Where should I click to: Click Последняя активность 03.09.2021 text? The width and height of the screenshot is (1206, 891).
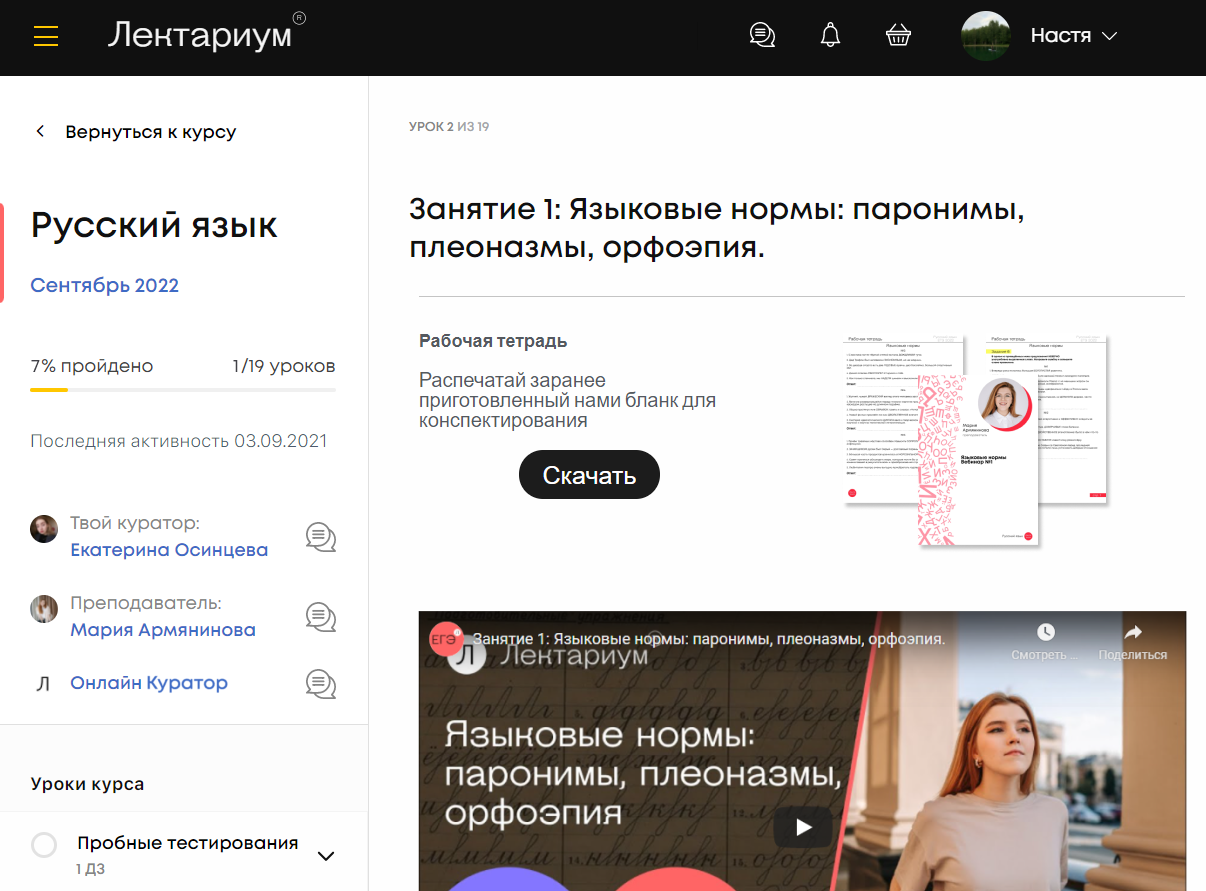[x=179, y=441]
